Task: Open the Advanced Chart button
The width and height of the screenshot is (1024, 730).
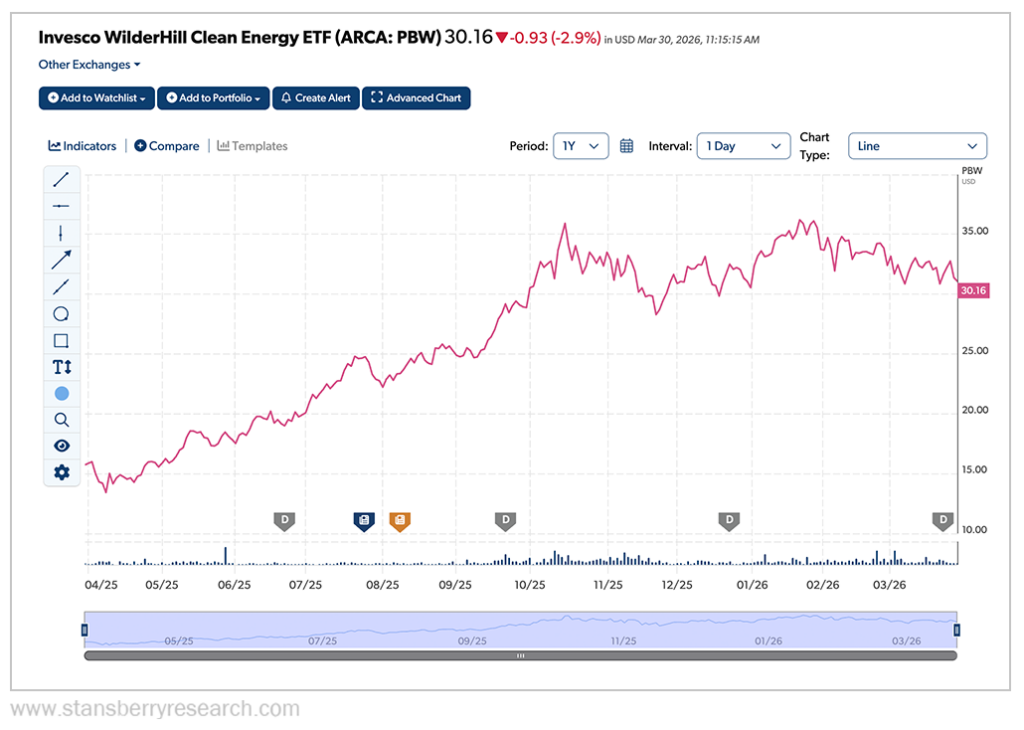Action: point(416,98)
